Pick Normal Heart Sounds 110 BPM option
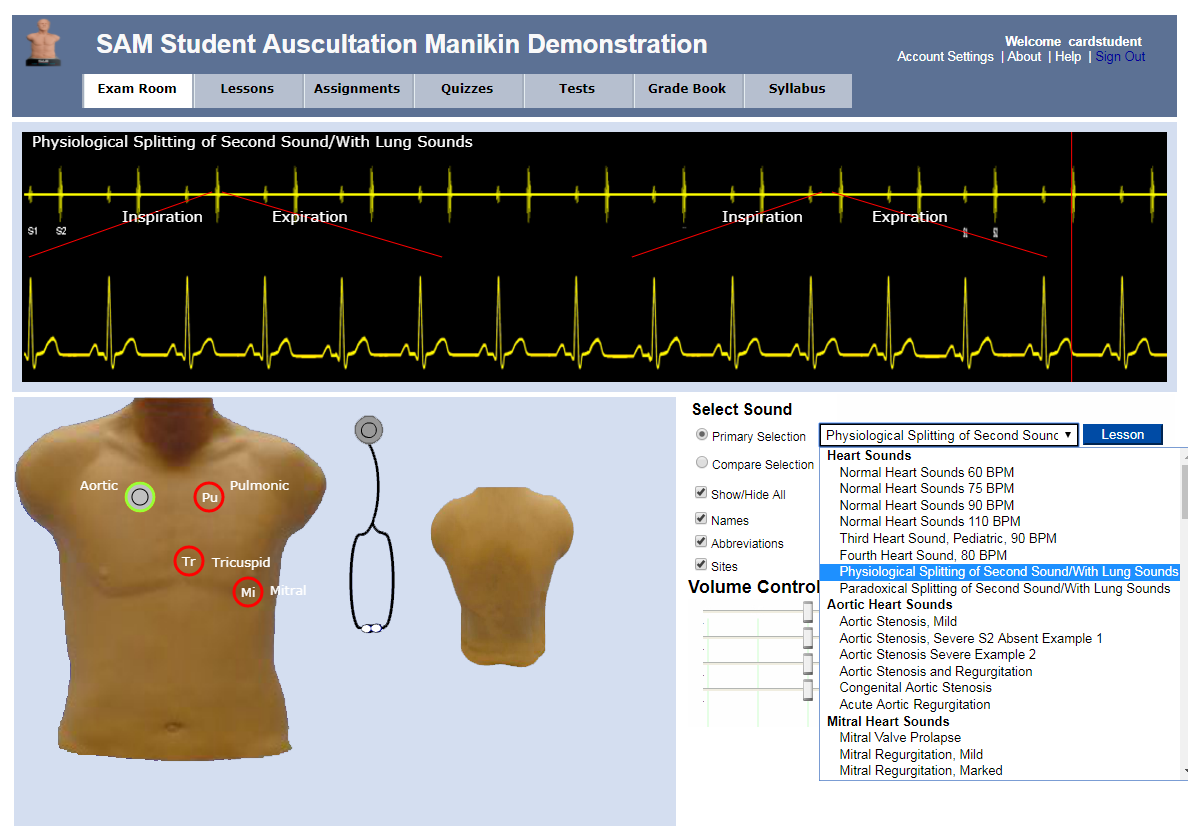 (930, 521)
